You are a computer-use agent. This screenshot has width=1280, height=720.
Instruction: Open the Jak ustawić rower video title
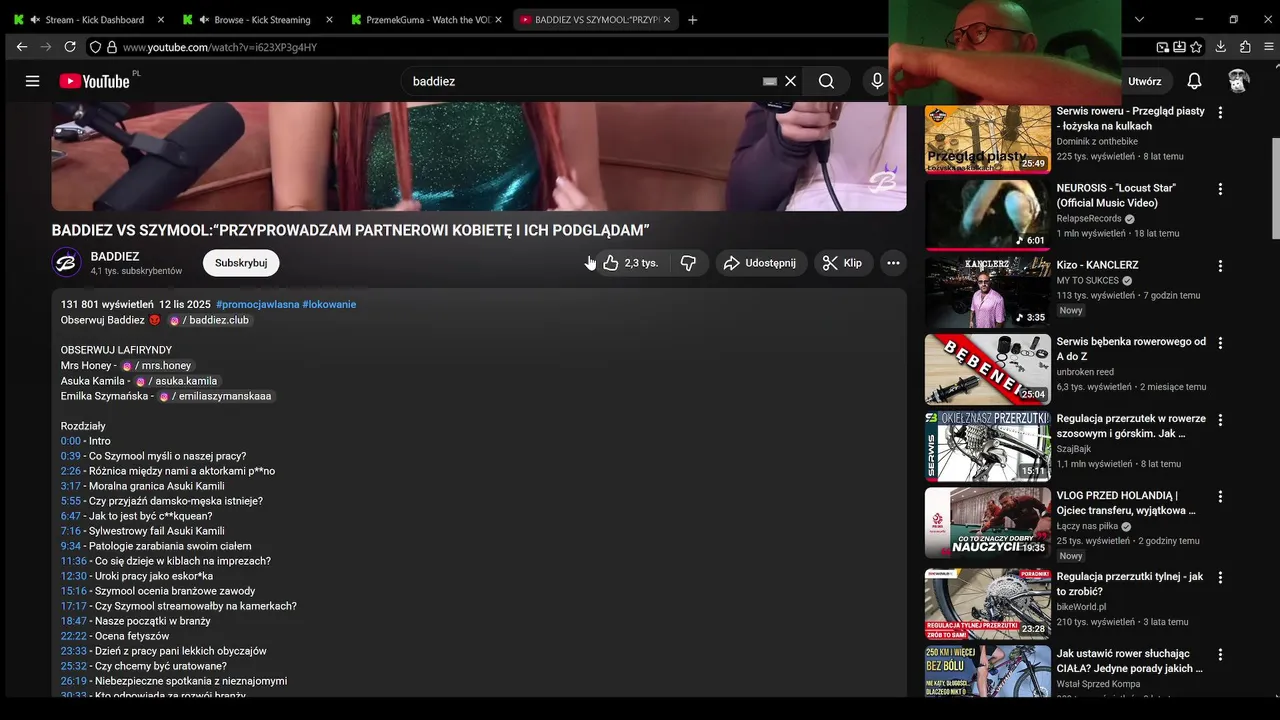point(1130,661)
